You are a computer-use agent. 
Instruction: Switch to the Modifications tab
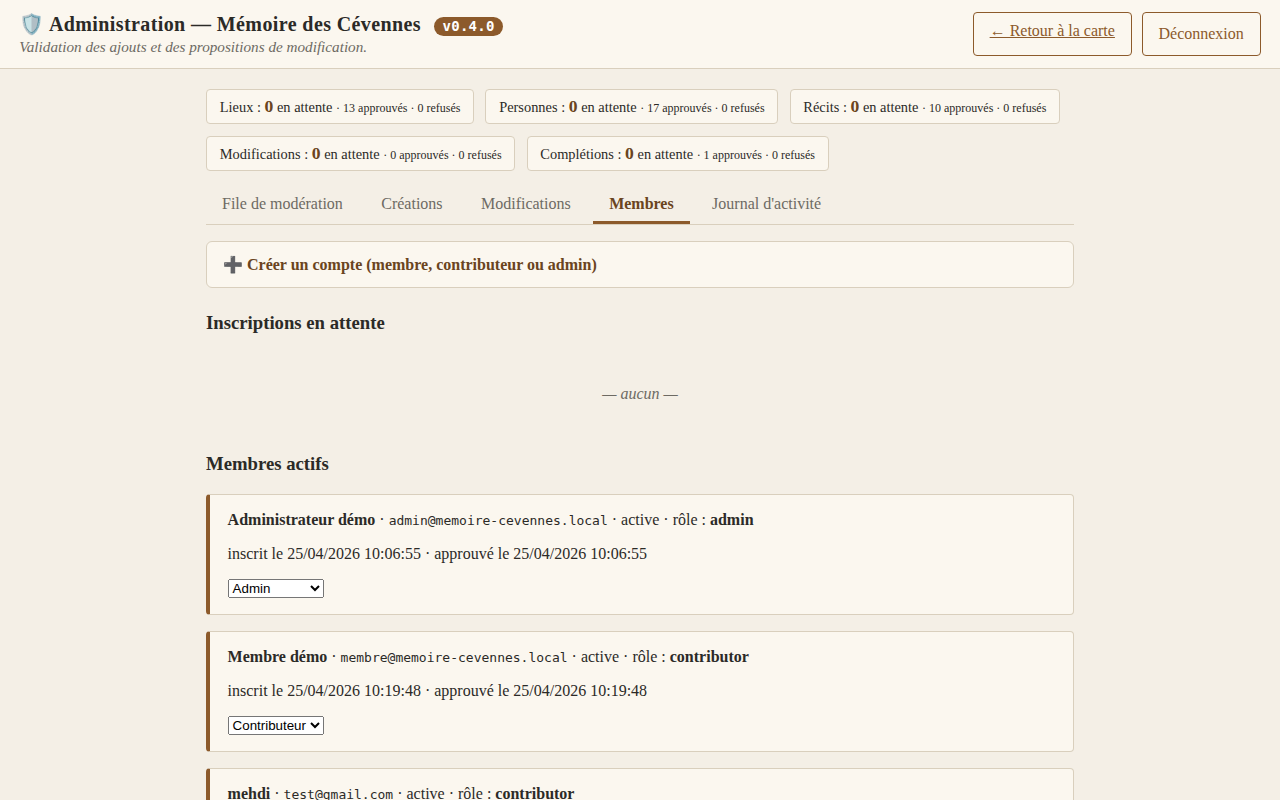click(x=525, y=203)
